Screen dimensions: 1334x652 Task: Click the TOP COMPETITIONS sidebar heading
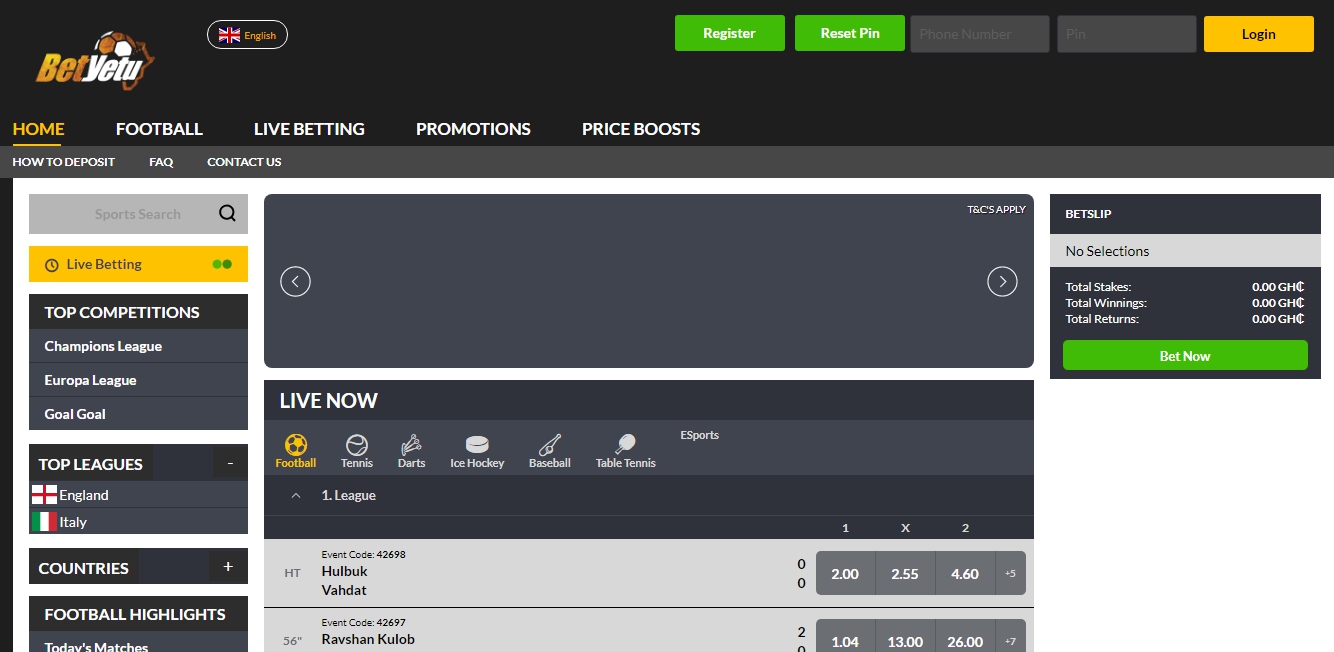coord(122,312)
